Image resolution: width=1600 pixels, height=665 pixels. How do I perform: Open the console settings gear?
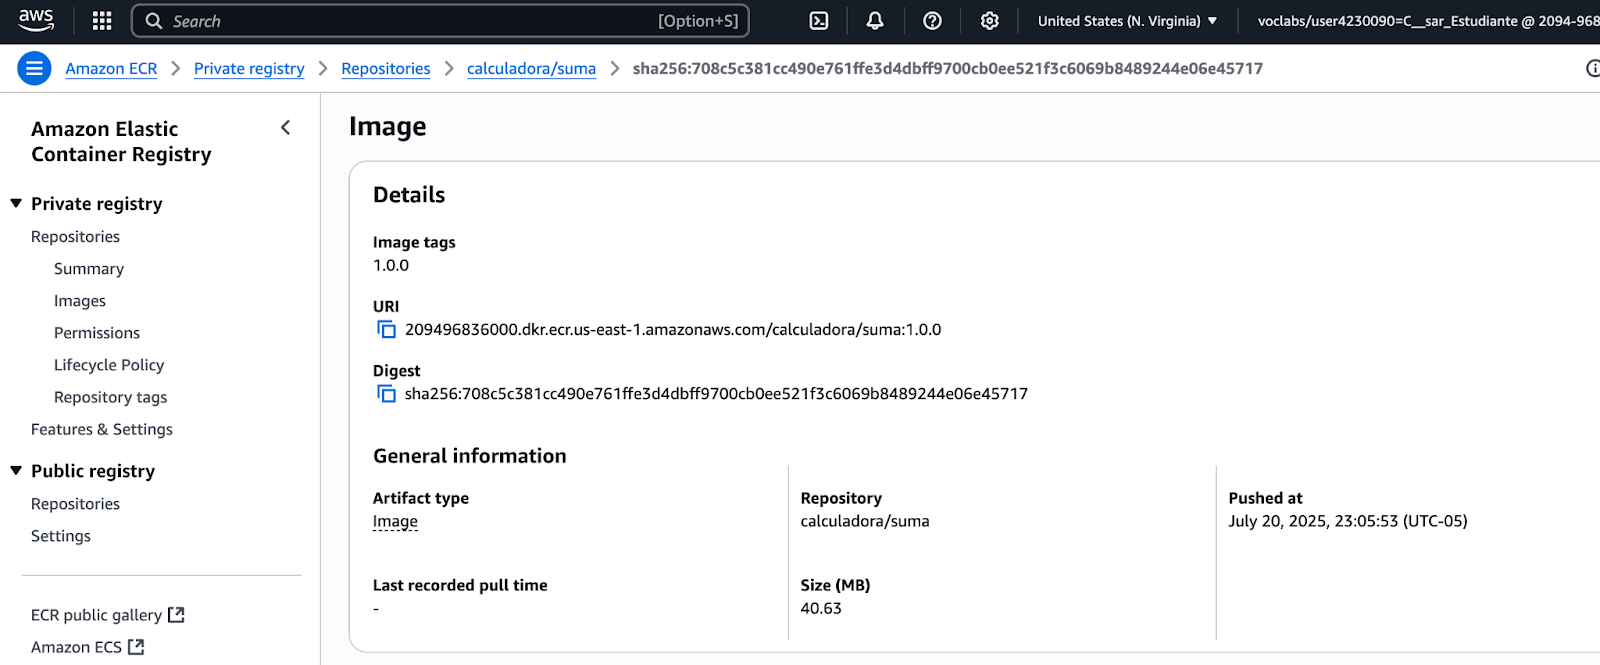point(989,21)
